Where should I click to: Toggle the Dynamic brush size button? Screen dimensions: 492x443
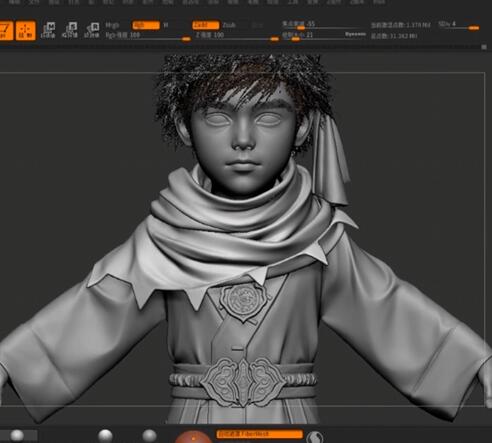(355, 34)
